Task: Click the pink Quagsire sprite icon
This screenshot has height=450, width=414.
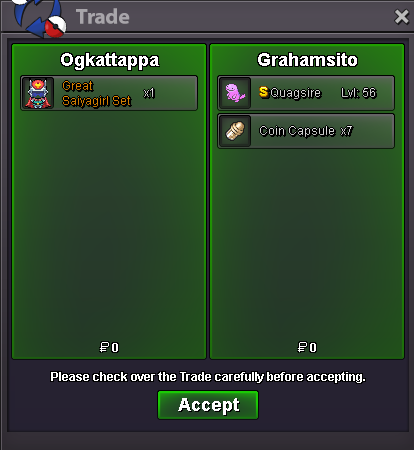Action: (x=235, y=93)
